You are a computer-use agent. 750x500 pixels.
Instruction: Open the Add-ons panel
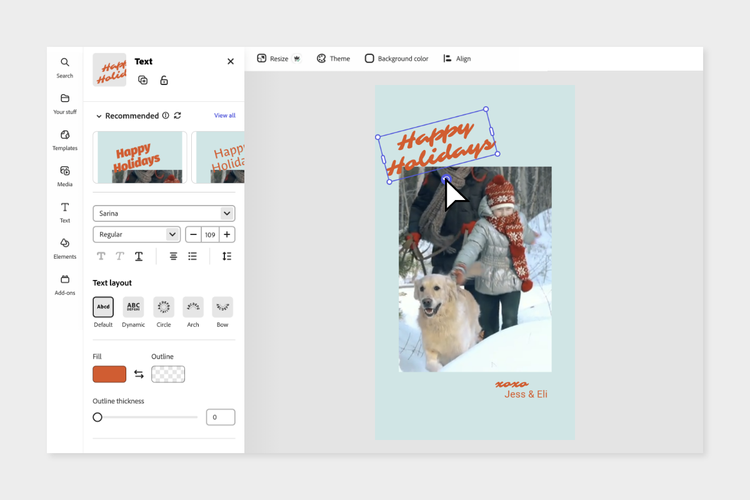[65, 284]
